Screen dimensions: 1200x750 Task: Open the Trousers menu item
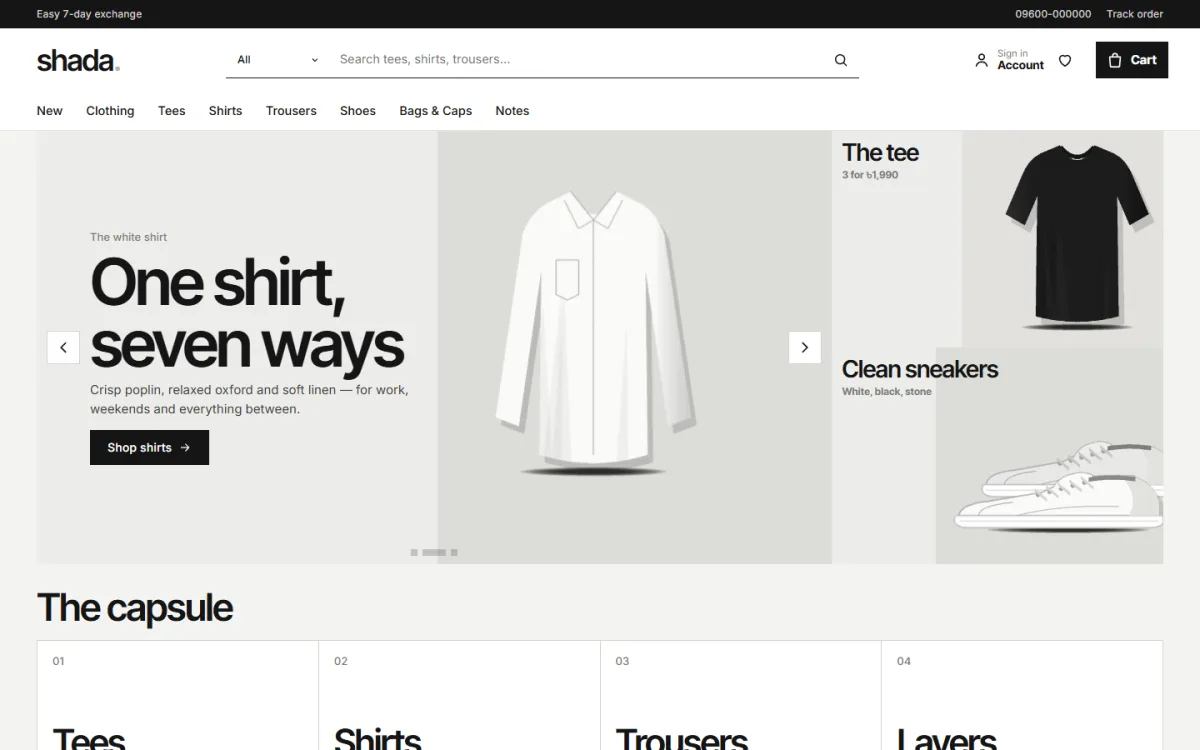(x=291, y=111)
